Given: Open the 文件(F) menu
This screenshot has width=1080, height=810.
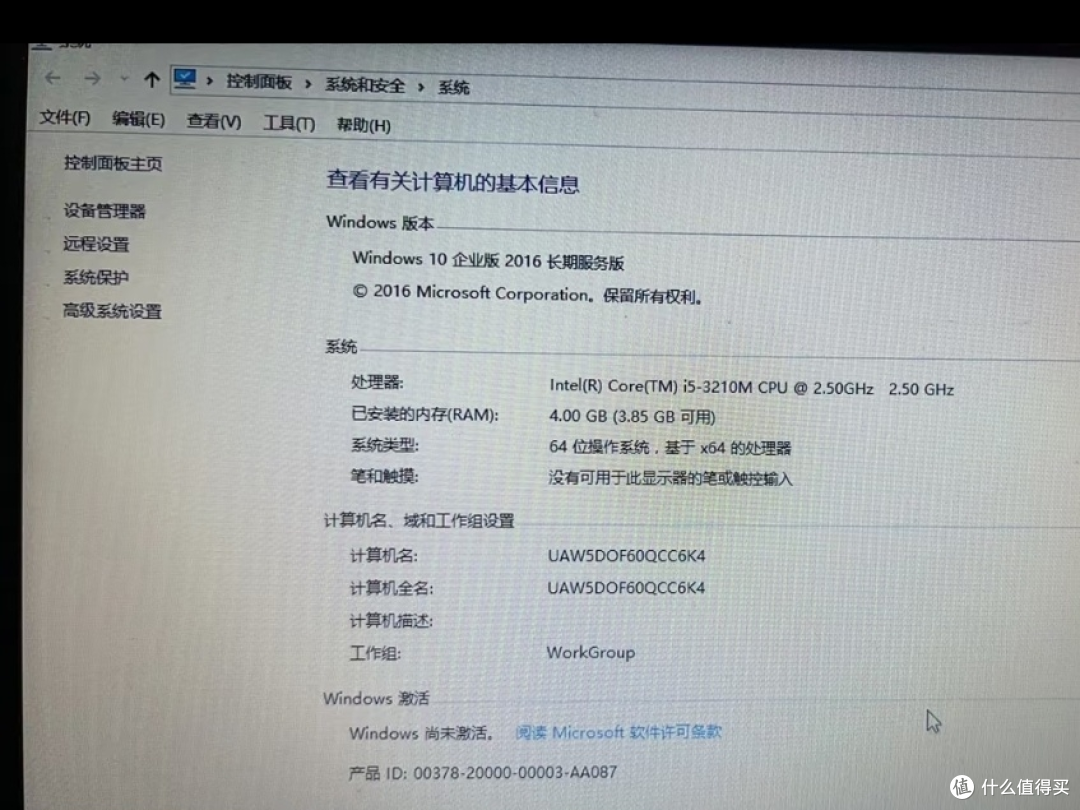Looking at the screenshot, I should pyautogui.click(x=65, y=118).
